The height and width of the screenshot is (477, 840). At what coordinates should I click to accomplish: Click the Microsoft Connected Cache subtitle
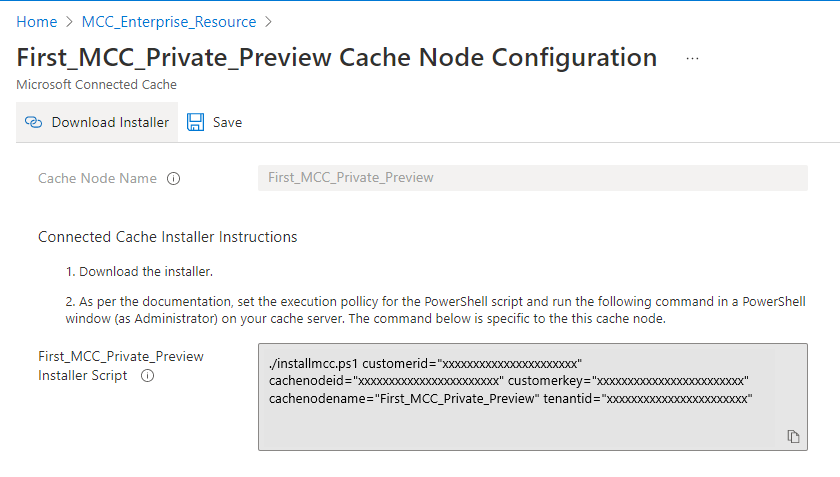tap(96, 86)
